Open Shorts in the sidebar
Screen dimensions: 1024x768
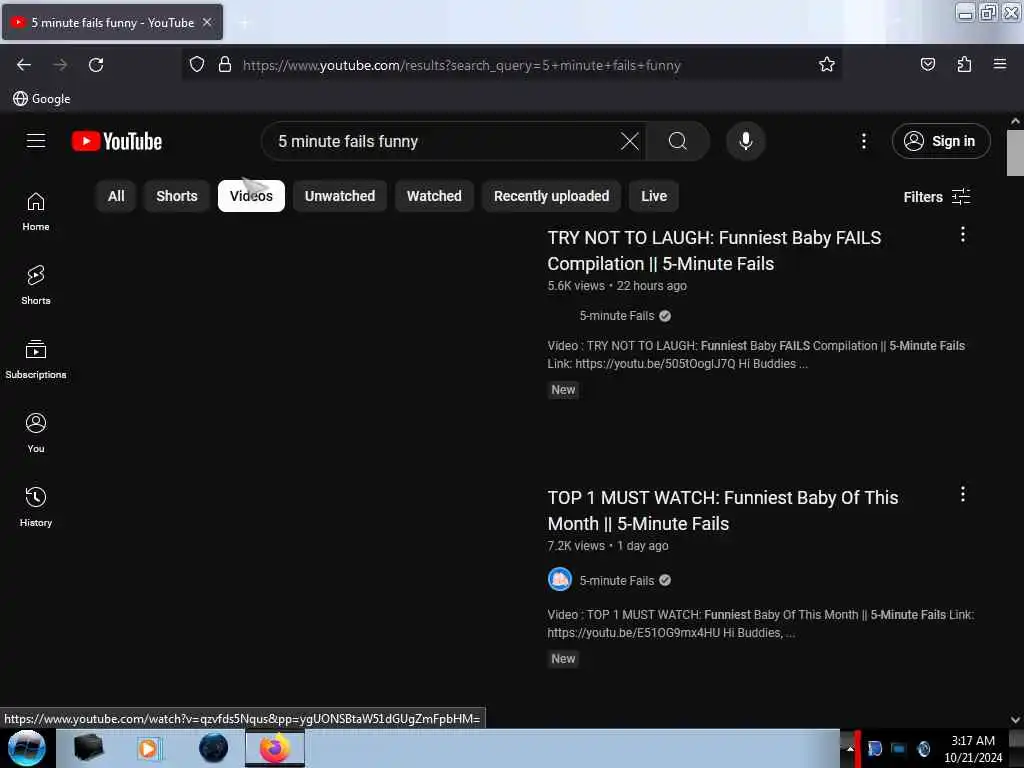point(36,285)
